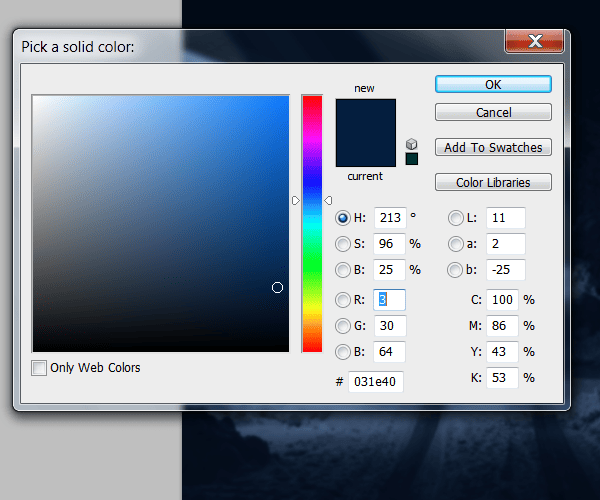The image size is (600, 500).
Task: Enable the Only Web Colors checkbox
Action: (x=40, y=368)
